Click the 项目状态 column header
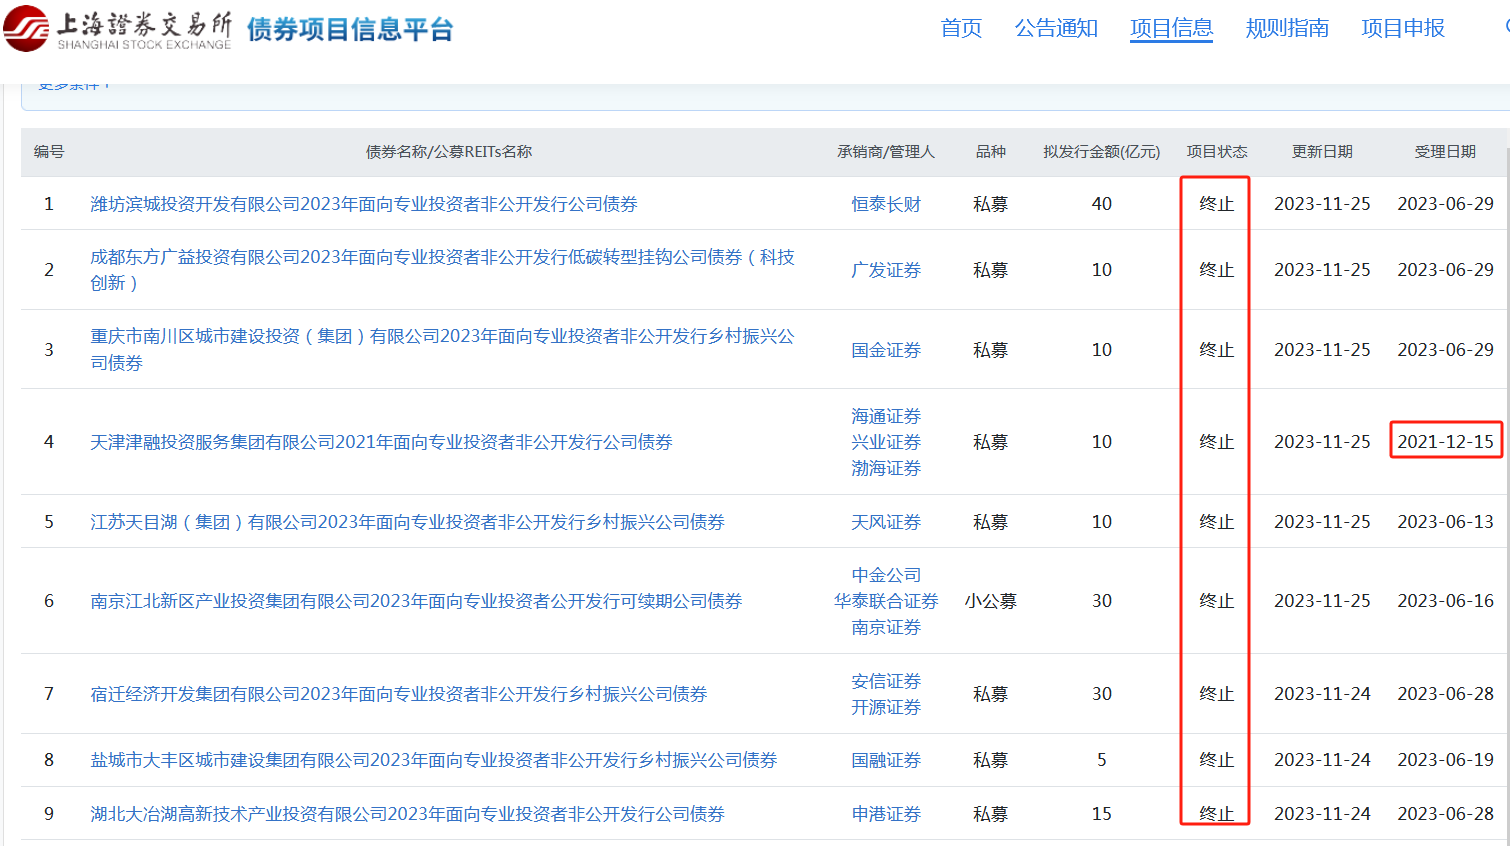This screenshot has width=1510, height=846. pos(1216,152)
